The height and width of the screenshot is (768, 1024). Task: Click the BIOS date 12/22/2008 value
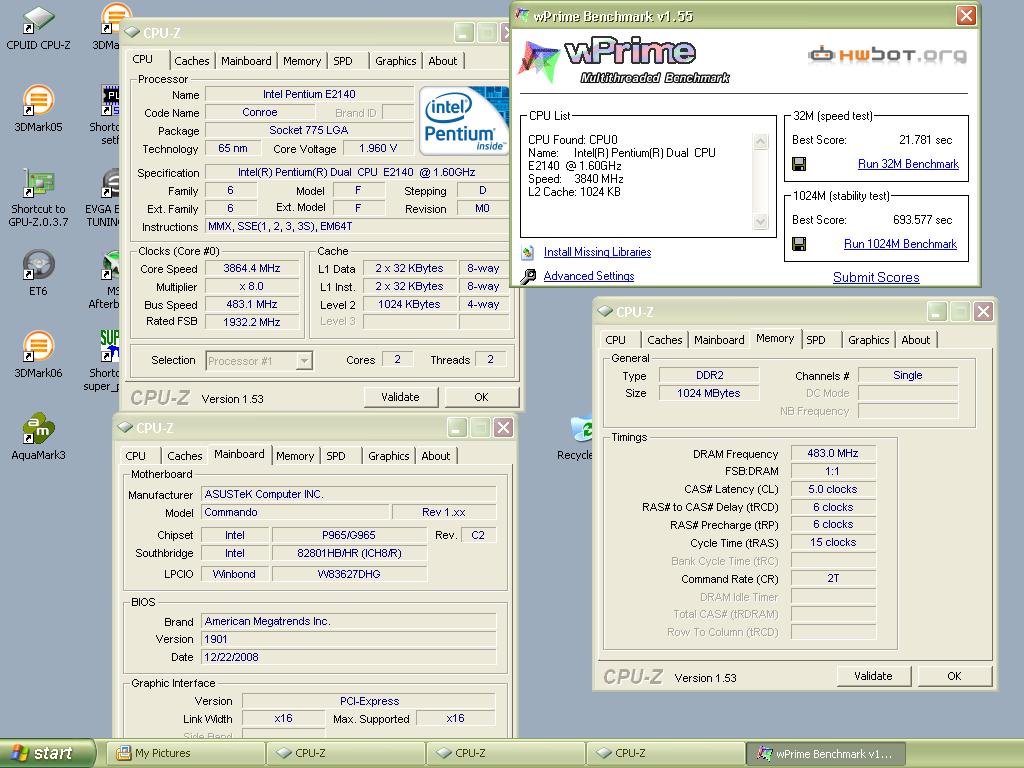pos(349,657)
